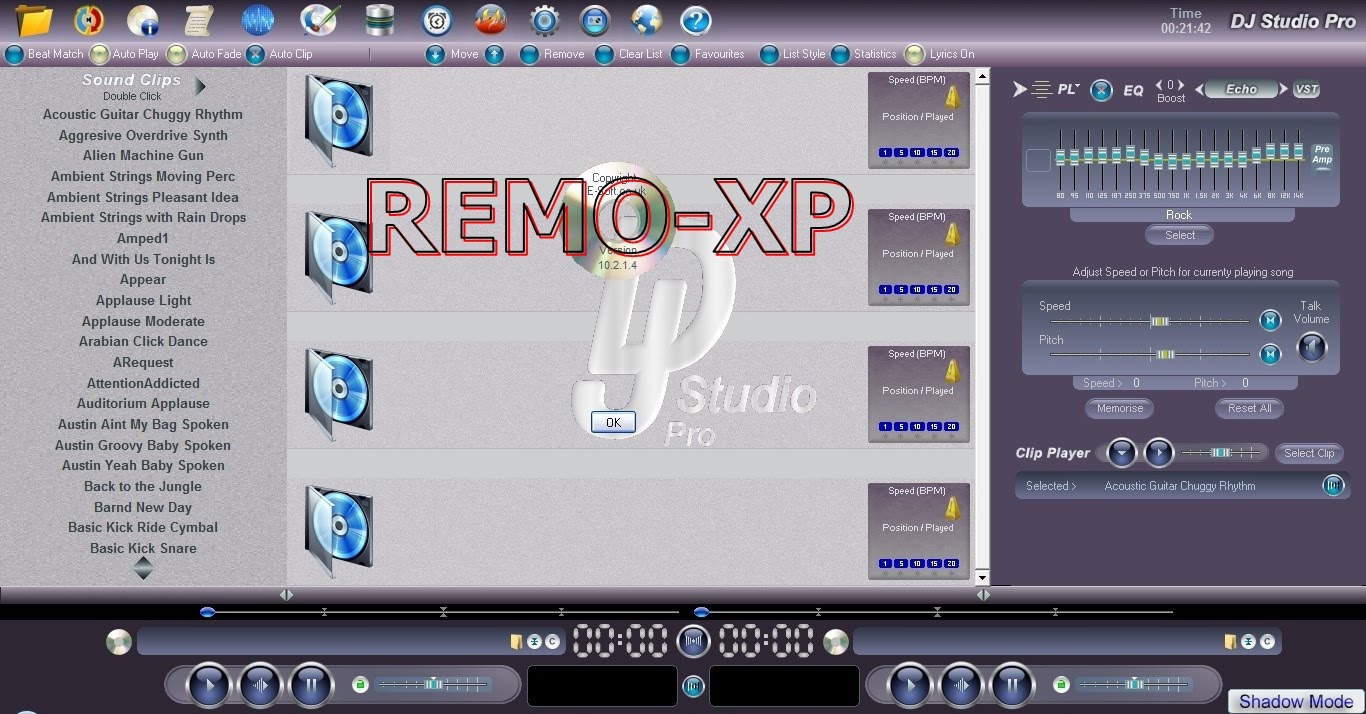Open the blue waveform icon in toolbar

[258, 19]
